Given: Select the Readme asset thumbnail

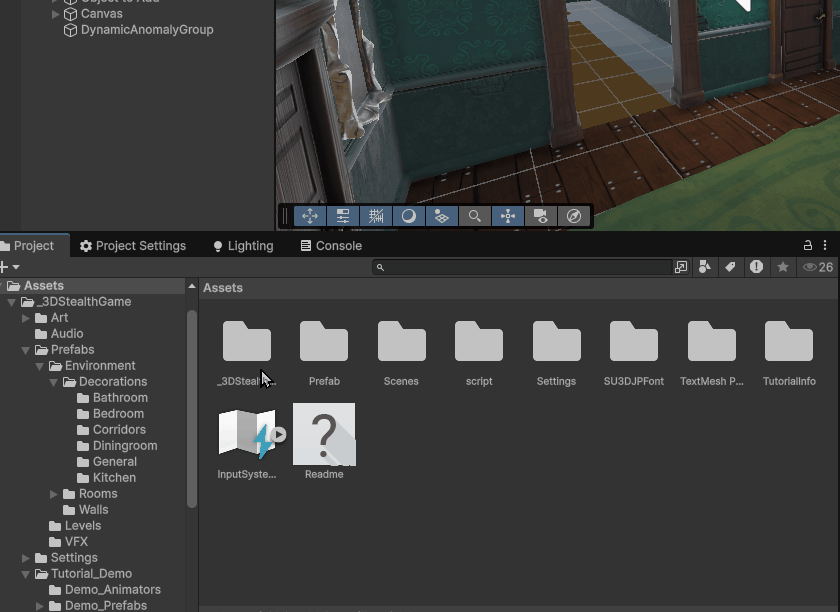Looking at the screenshot, I should [324, 435].
